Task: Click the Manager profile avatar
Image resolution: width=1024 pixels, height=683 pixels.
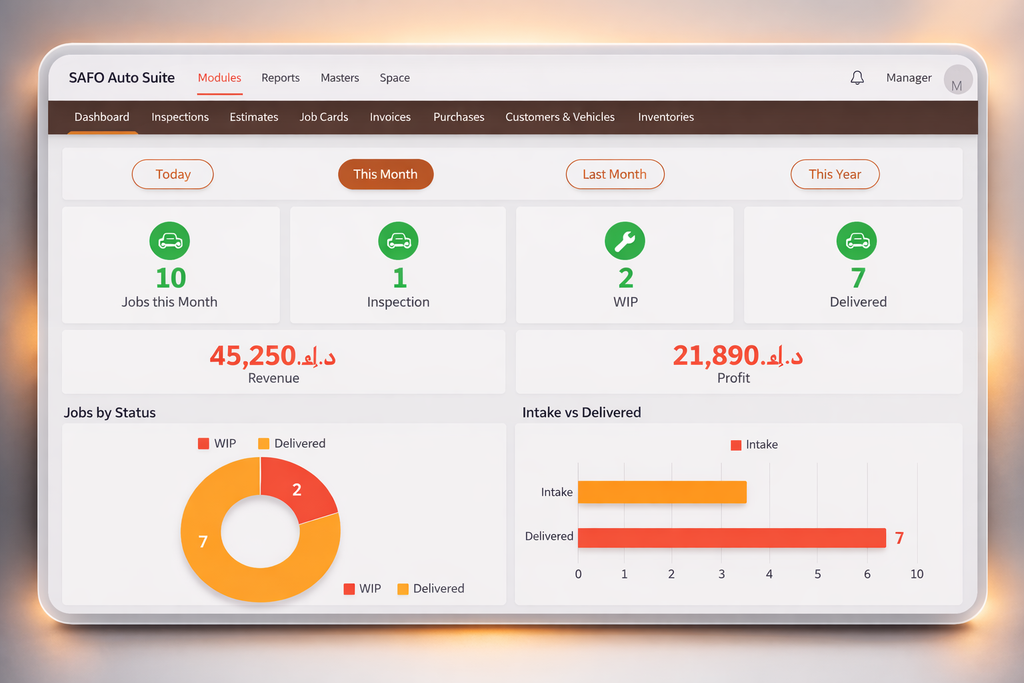Action: coord(957,79)
